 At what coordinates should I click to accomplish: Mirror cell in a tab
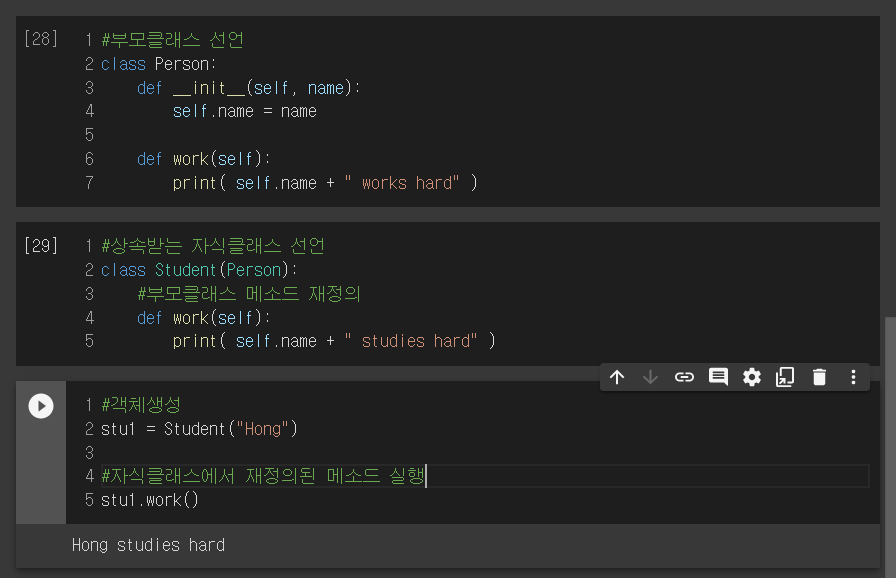(785, 377)
